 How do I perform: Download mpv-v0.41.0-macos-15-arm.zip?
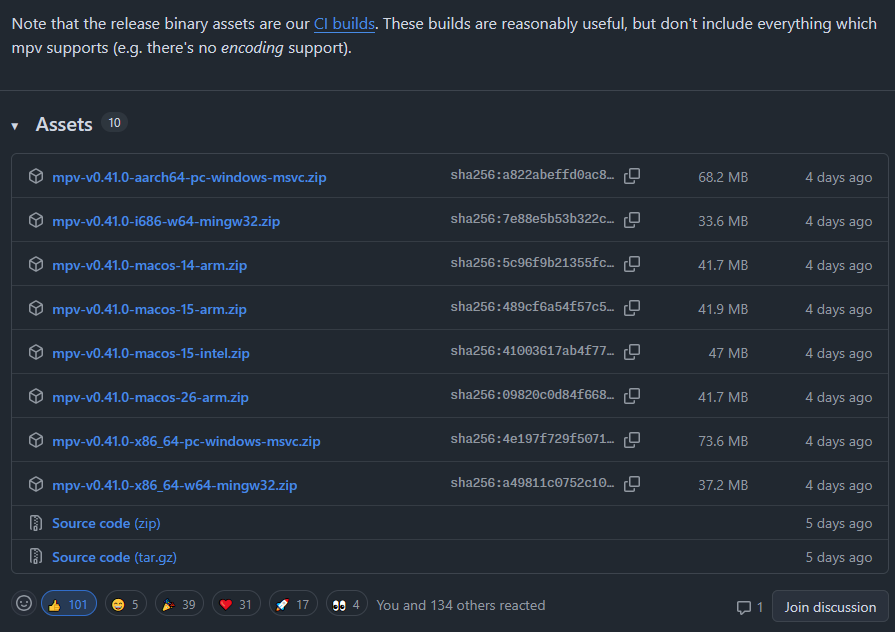[x=150, y=309]
